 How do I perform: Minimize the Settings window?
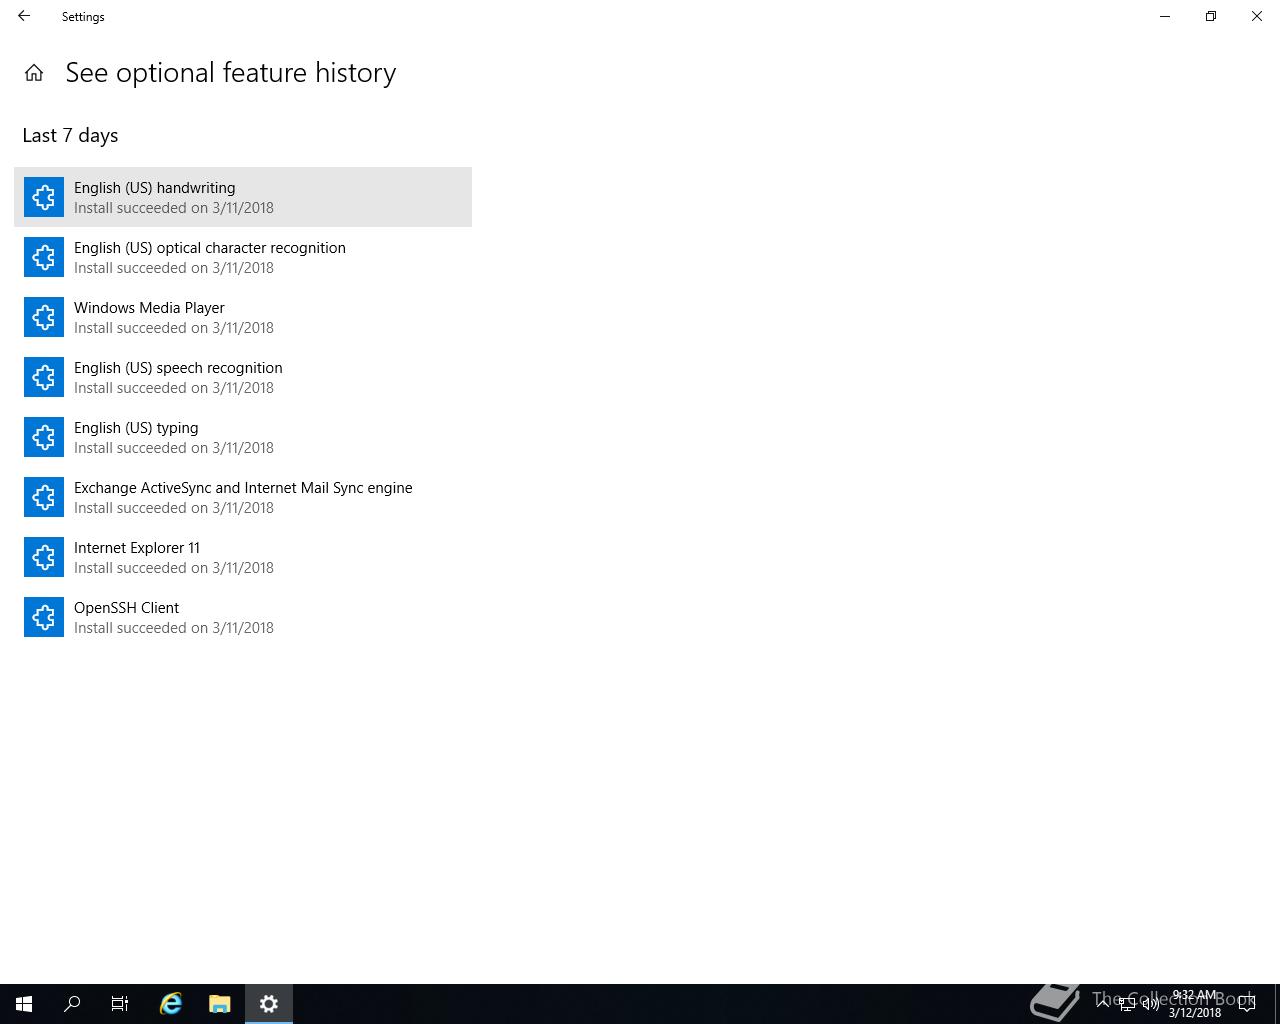pyautogui.click(x=1165, y=16)
